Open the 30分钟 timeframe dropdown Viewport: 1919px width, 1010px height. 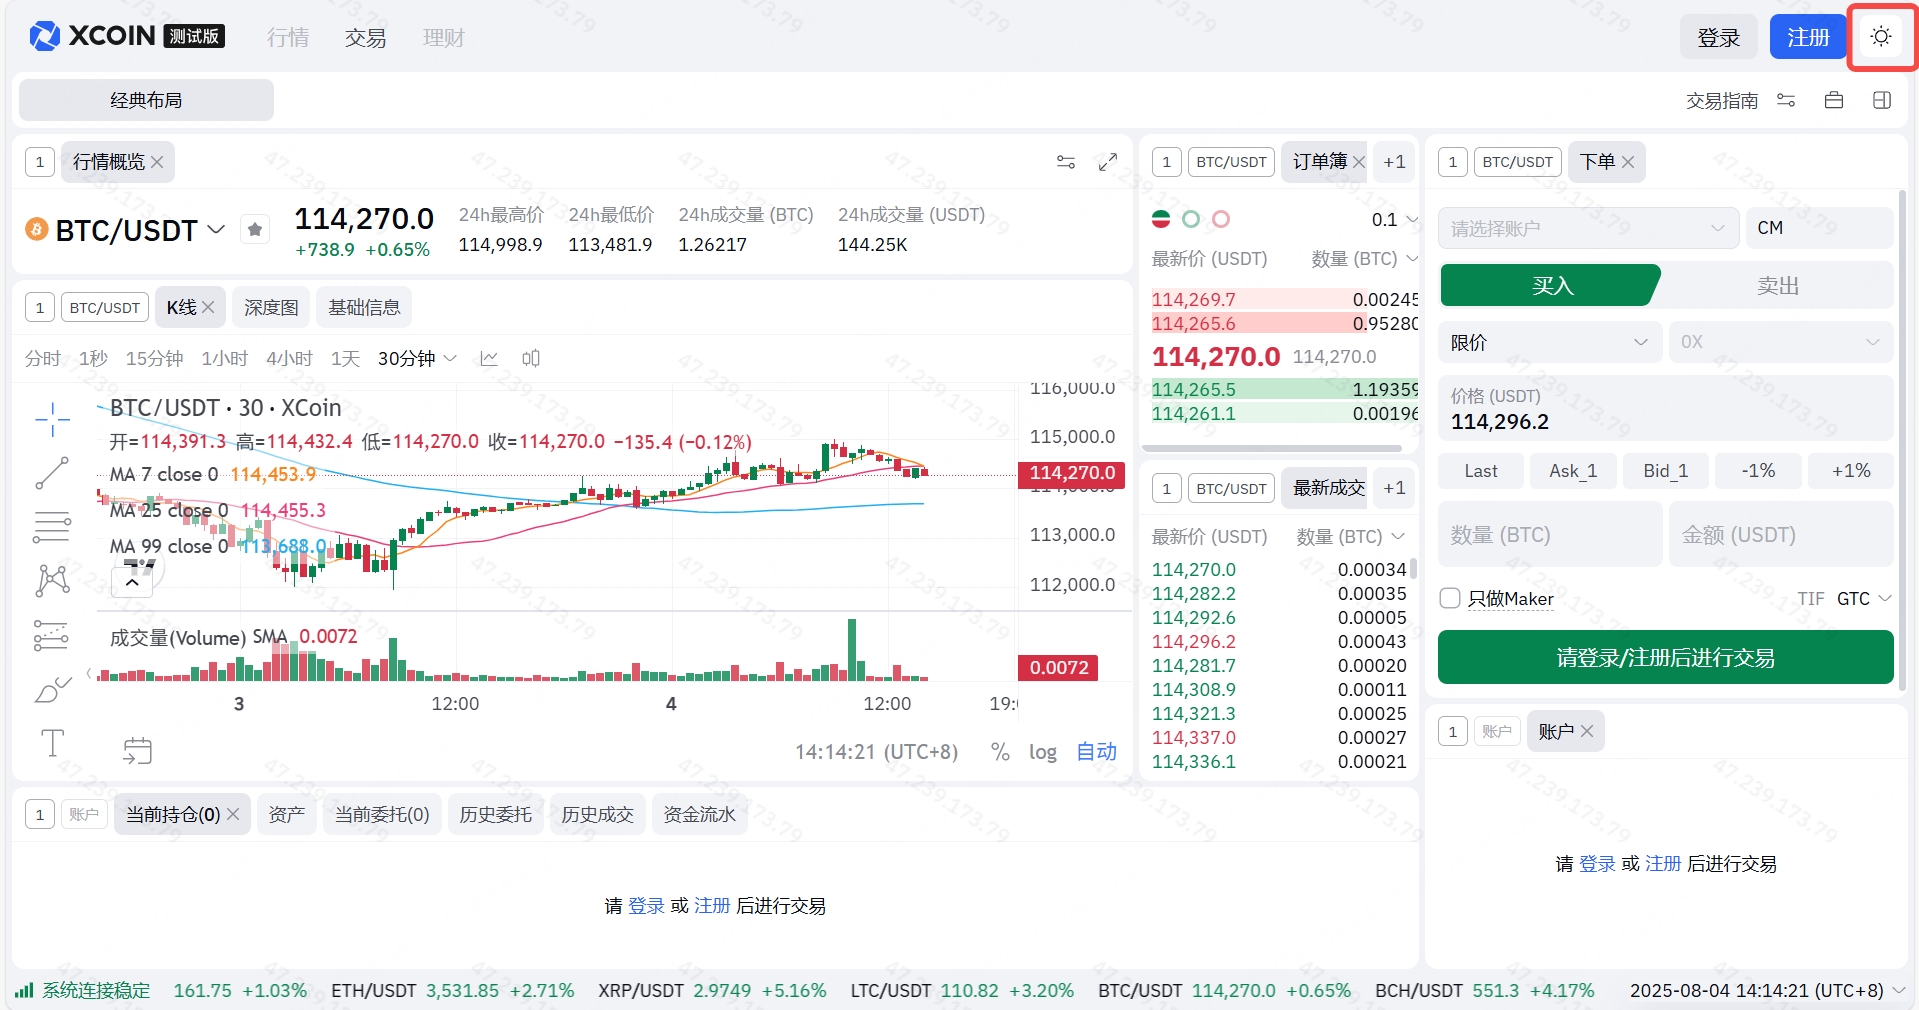point(417,358)
